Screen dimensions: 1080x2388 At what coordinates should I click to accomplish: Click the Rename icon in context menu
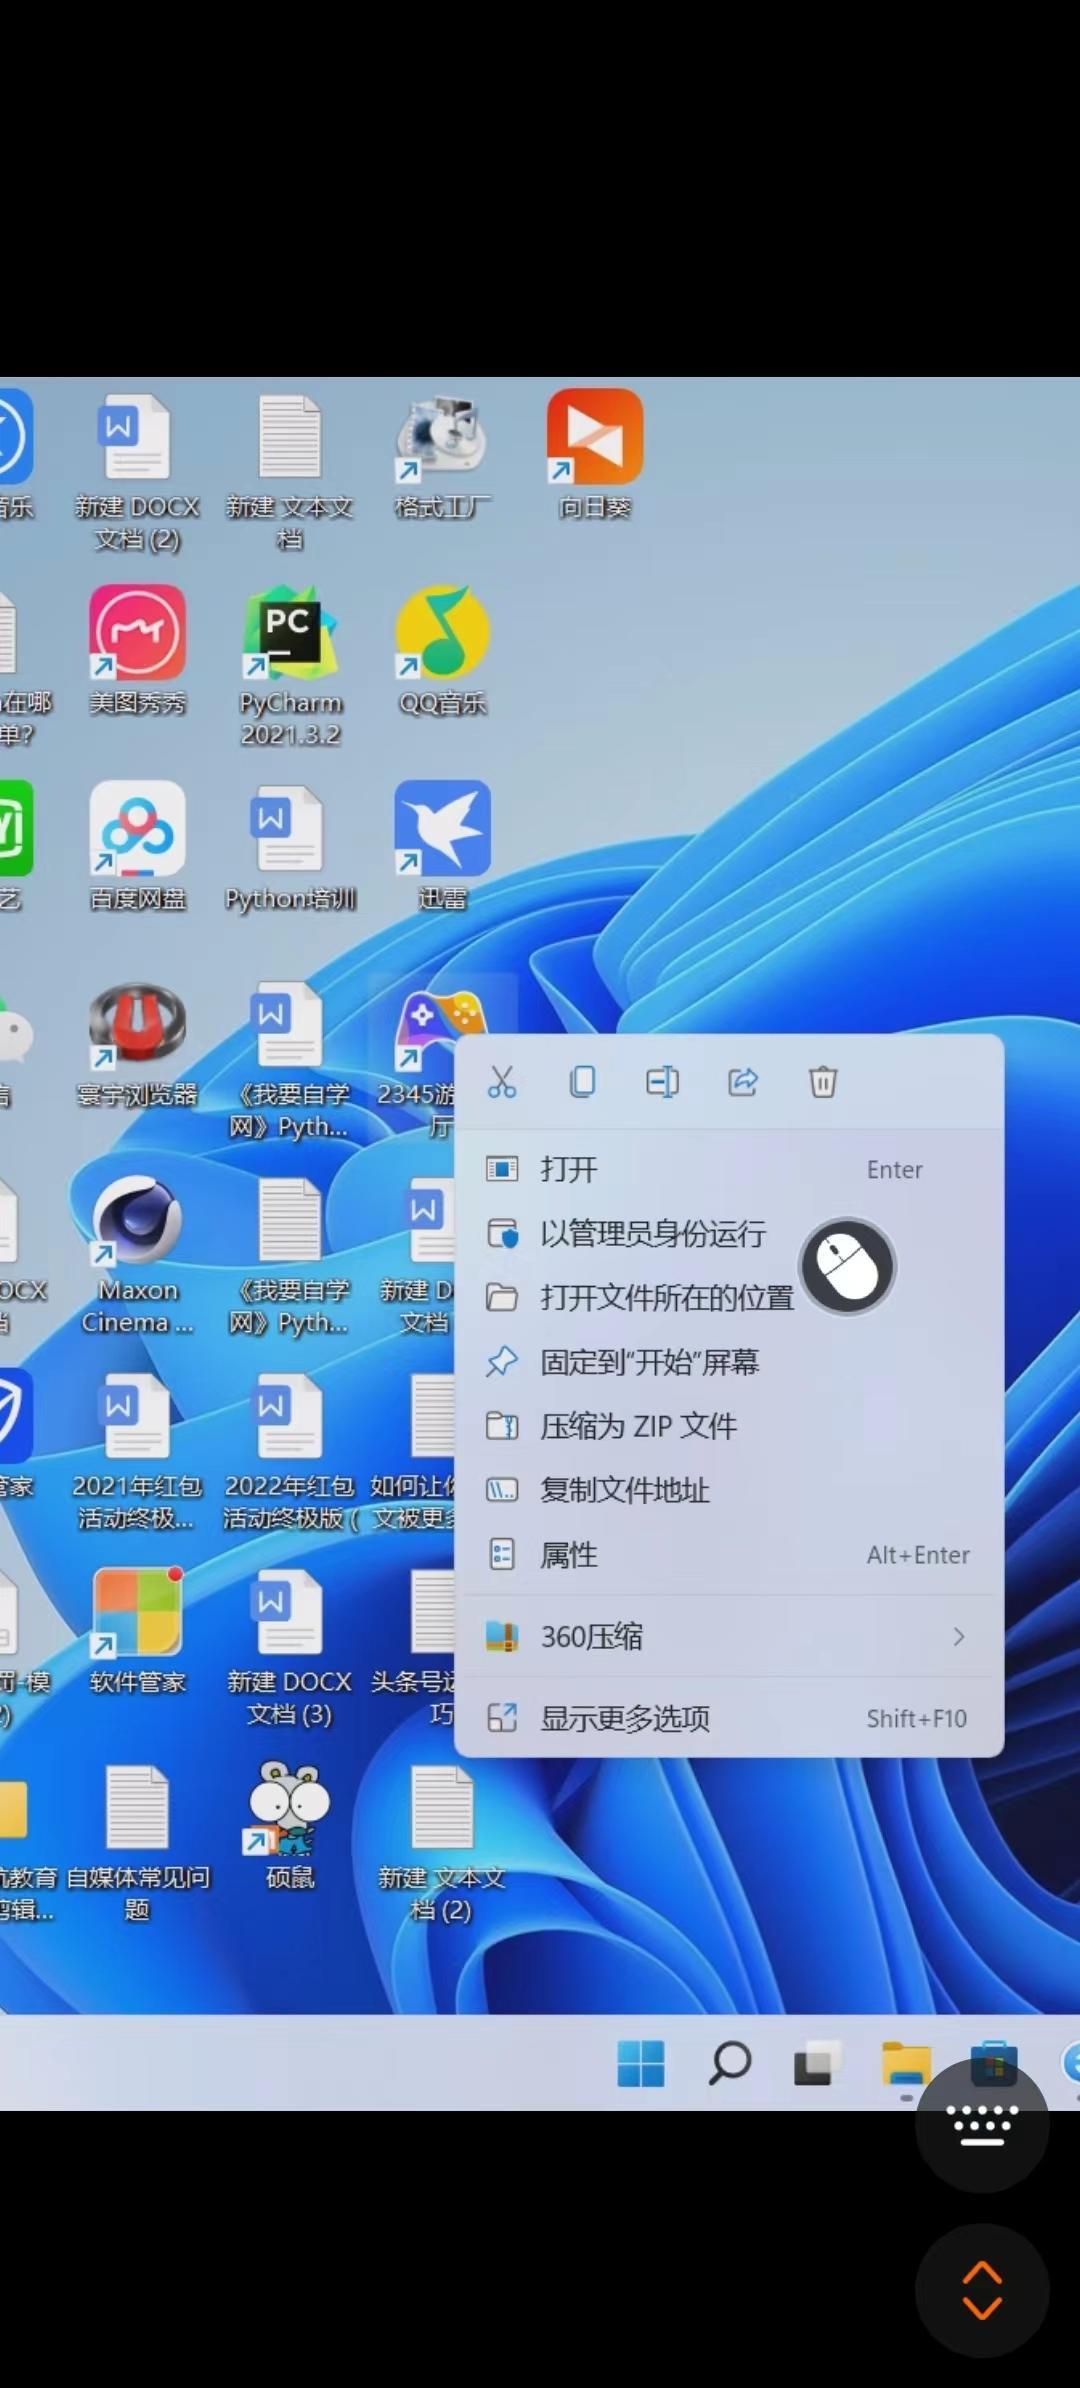(x=662, y=1082)
